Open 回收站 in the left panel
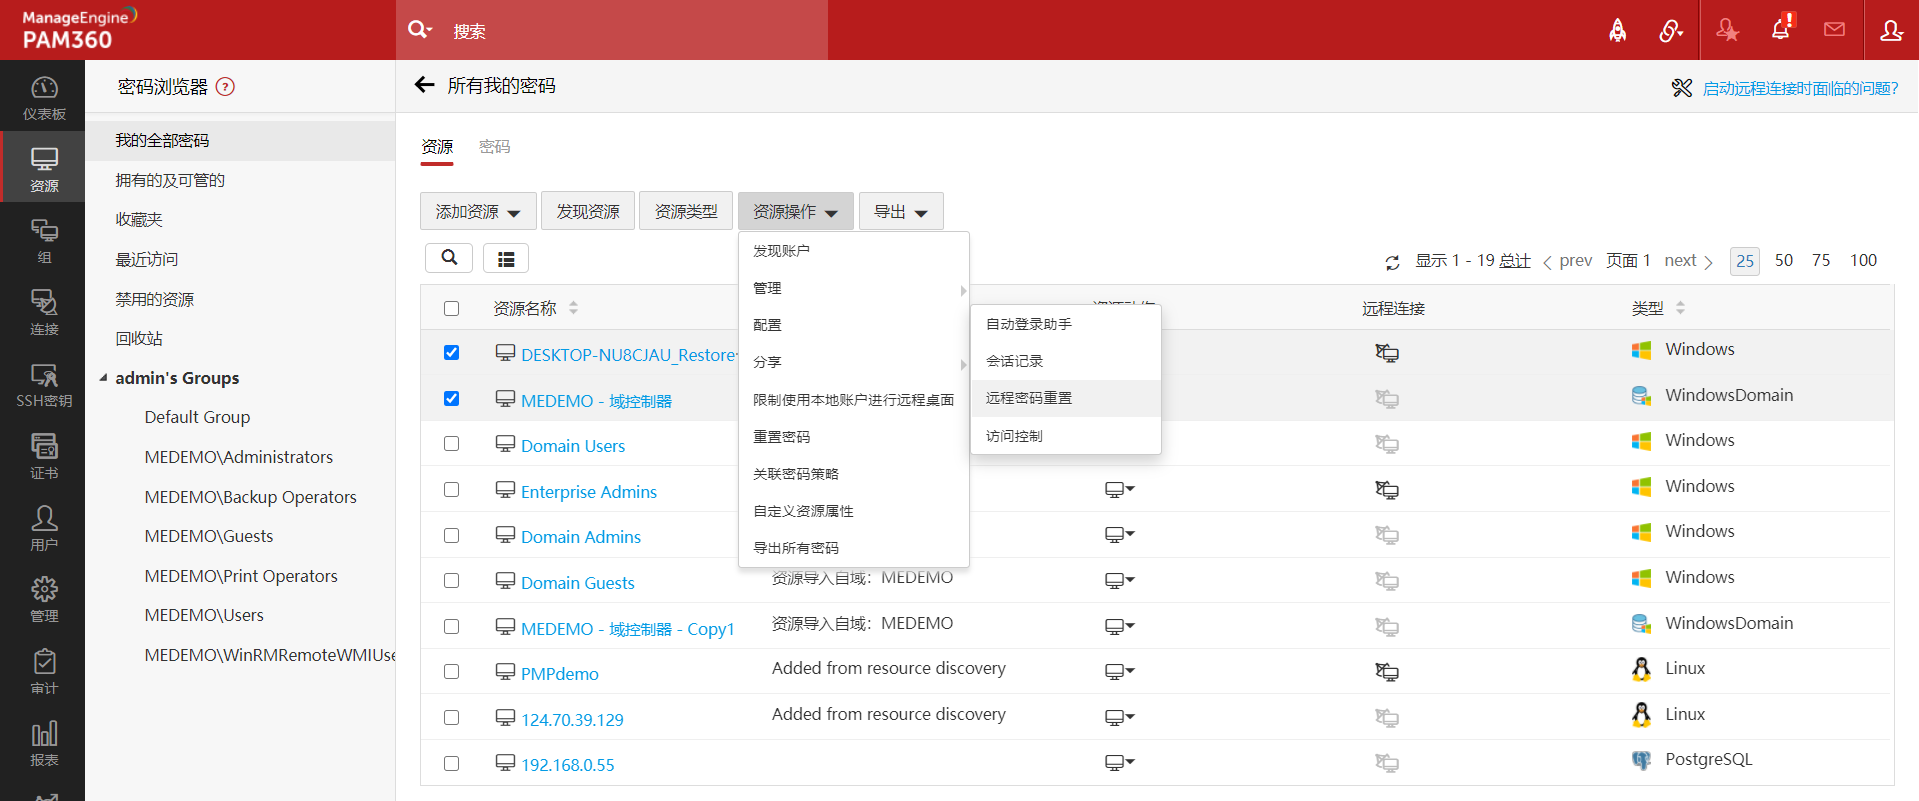This screenshot has width=1919, height=801. coord(139,338)
